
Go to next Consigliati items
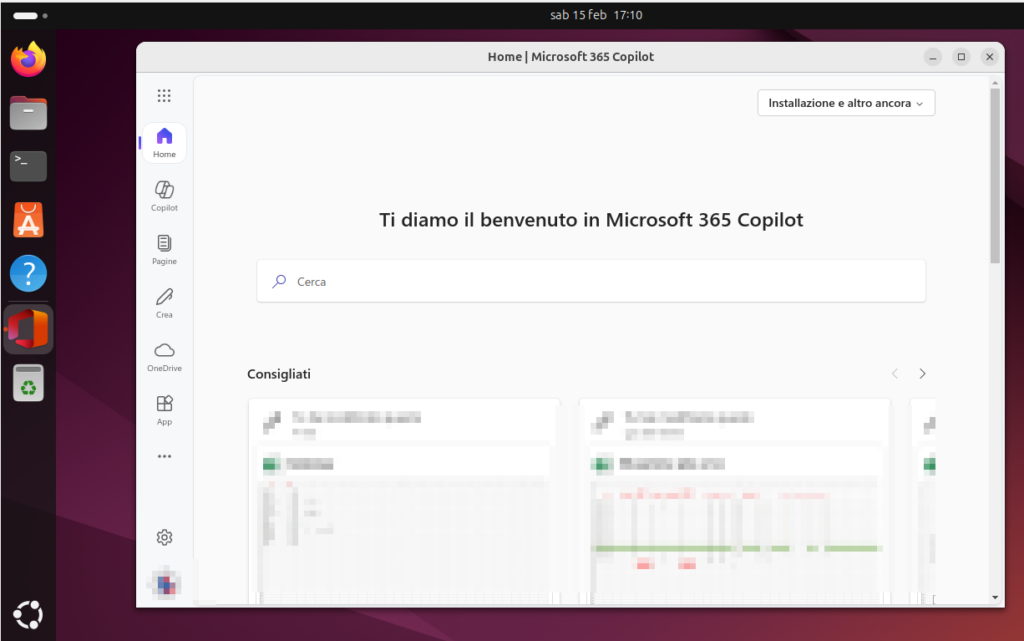922,374
